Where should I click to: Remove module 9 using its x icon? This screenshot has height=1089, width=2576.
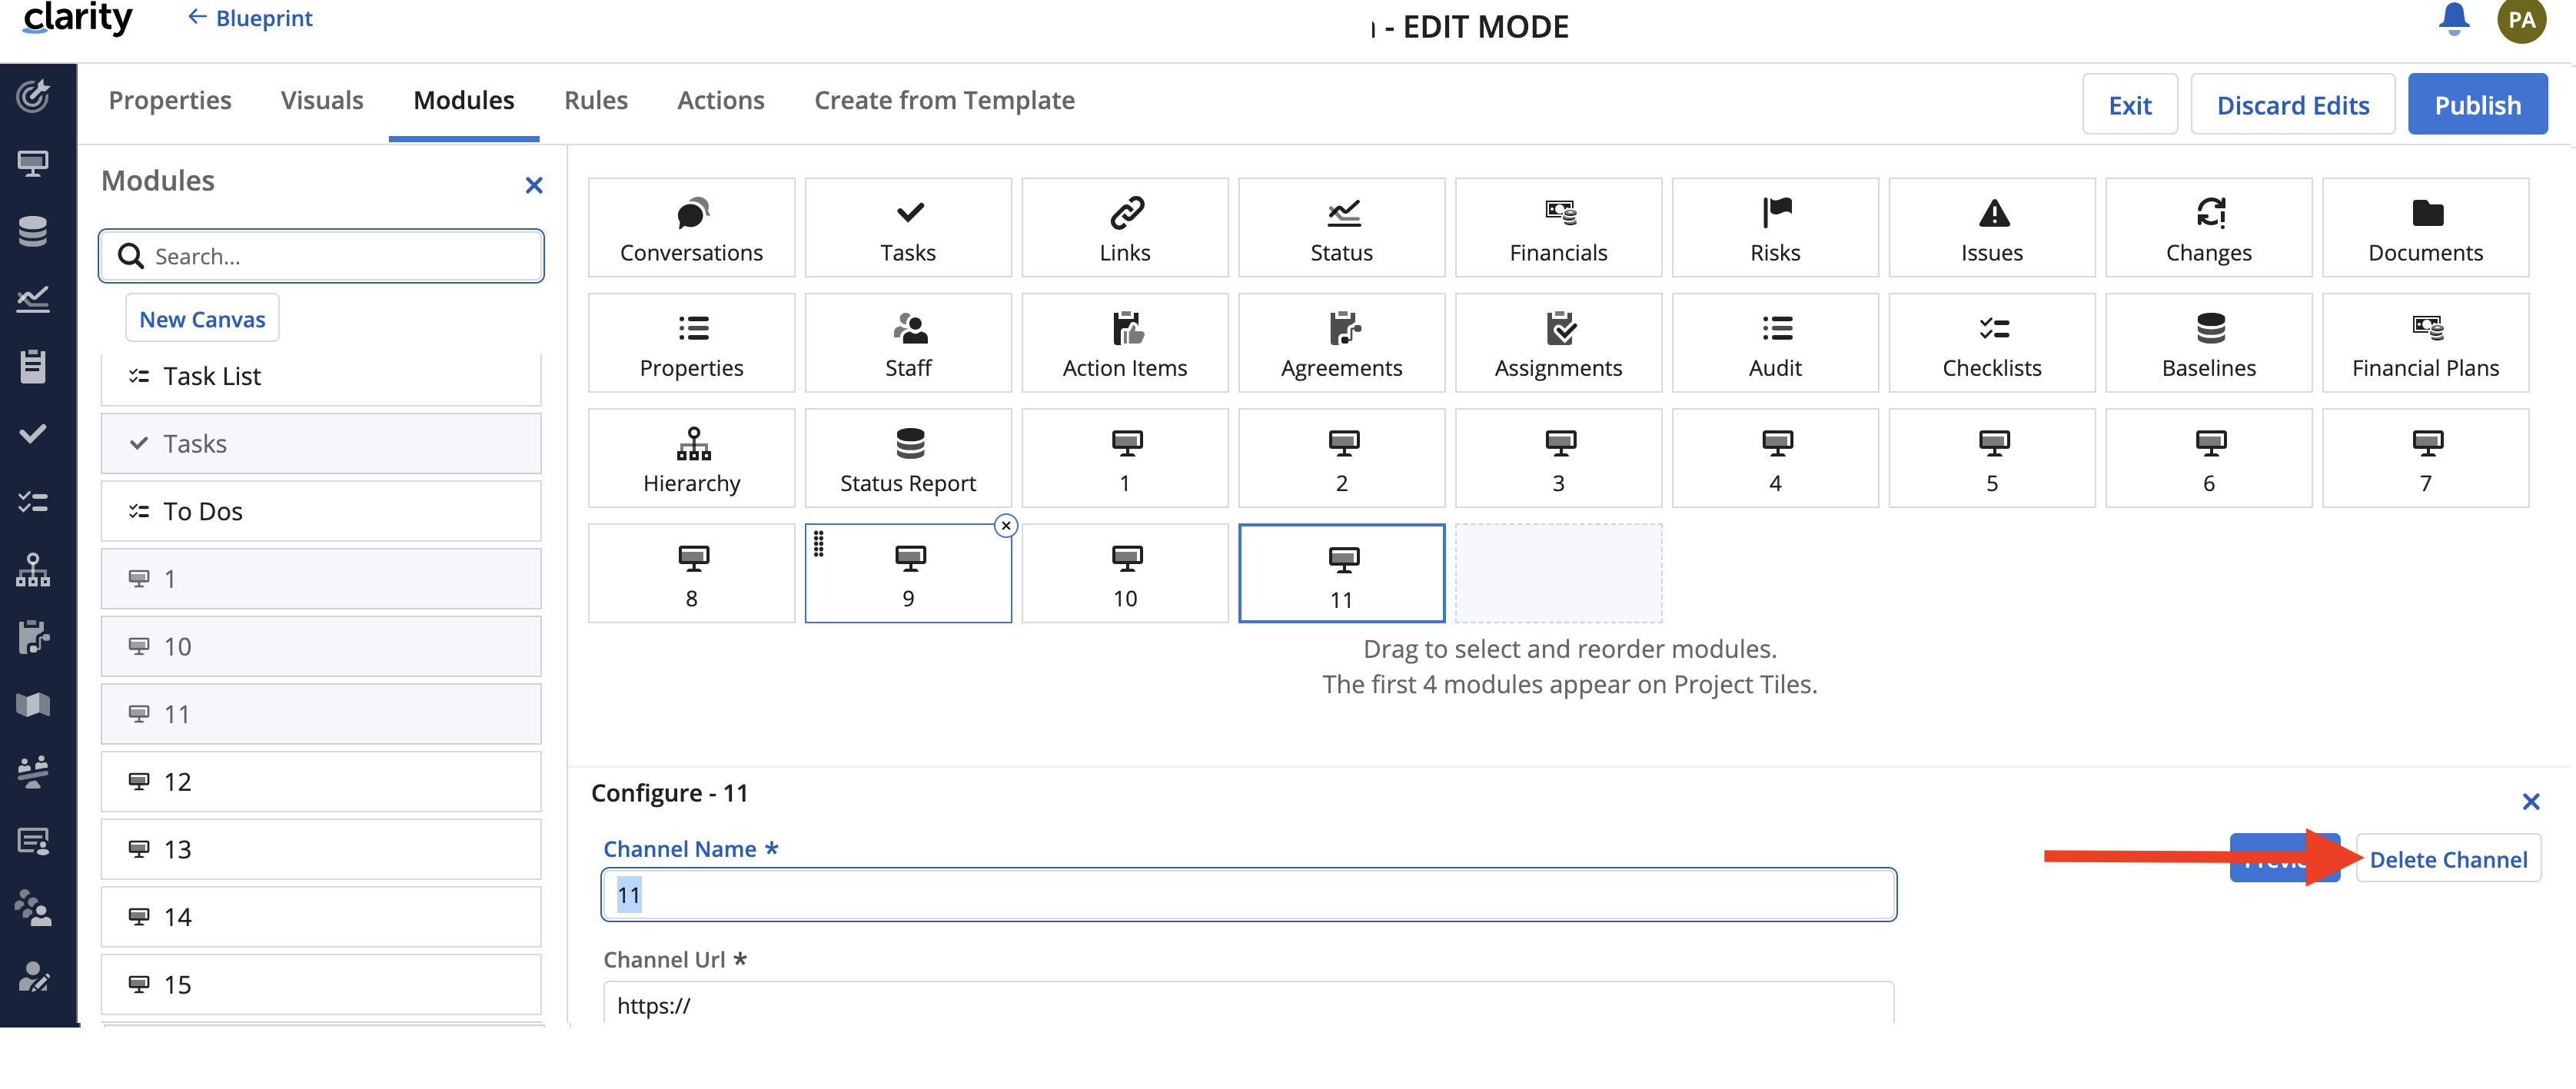pos(1006,526)
